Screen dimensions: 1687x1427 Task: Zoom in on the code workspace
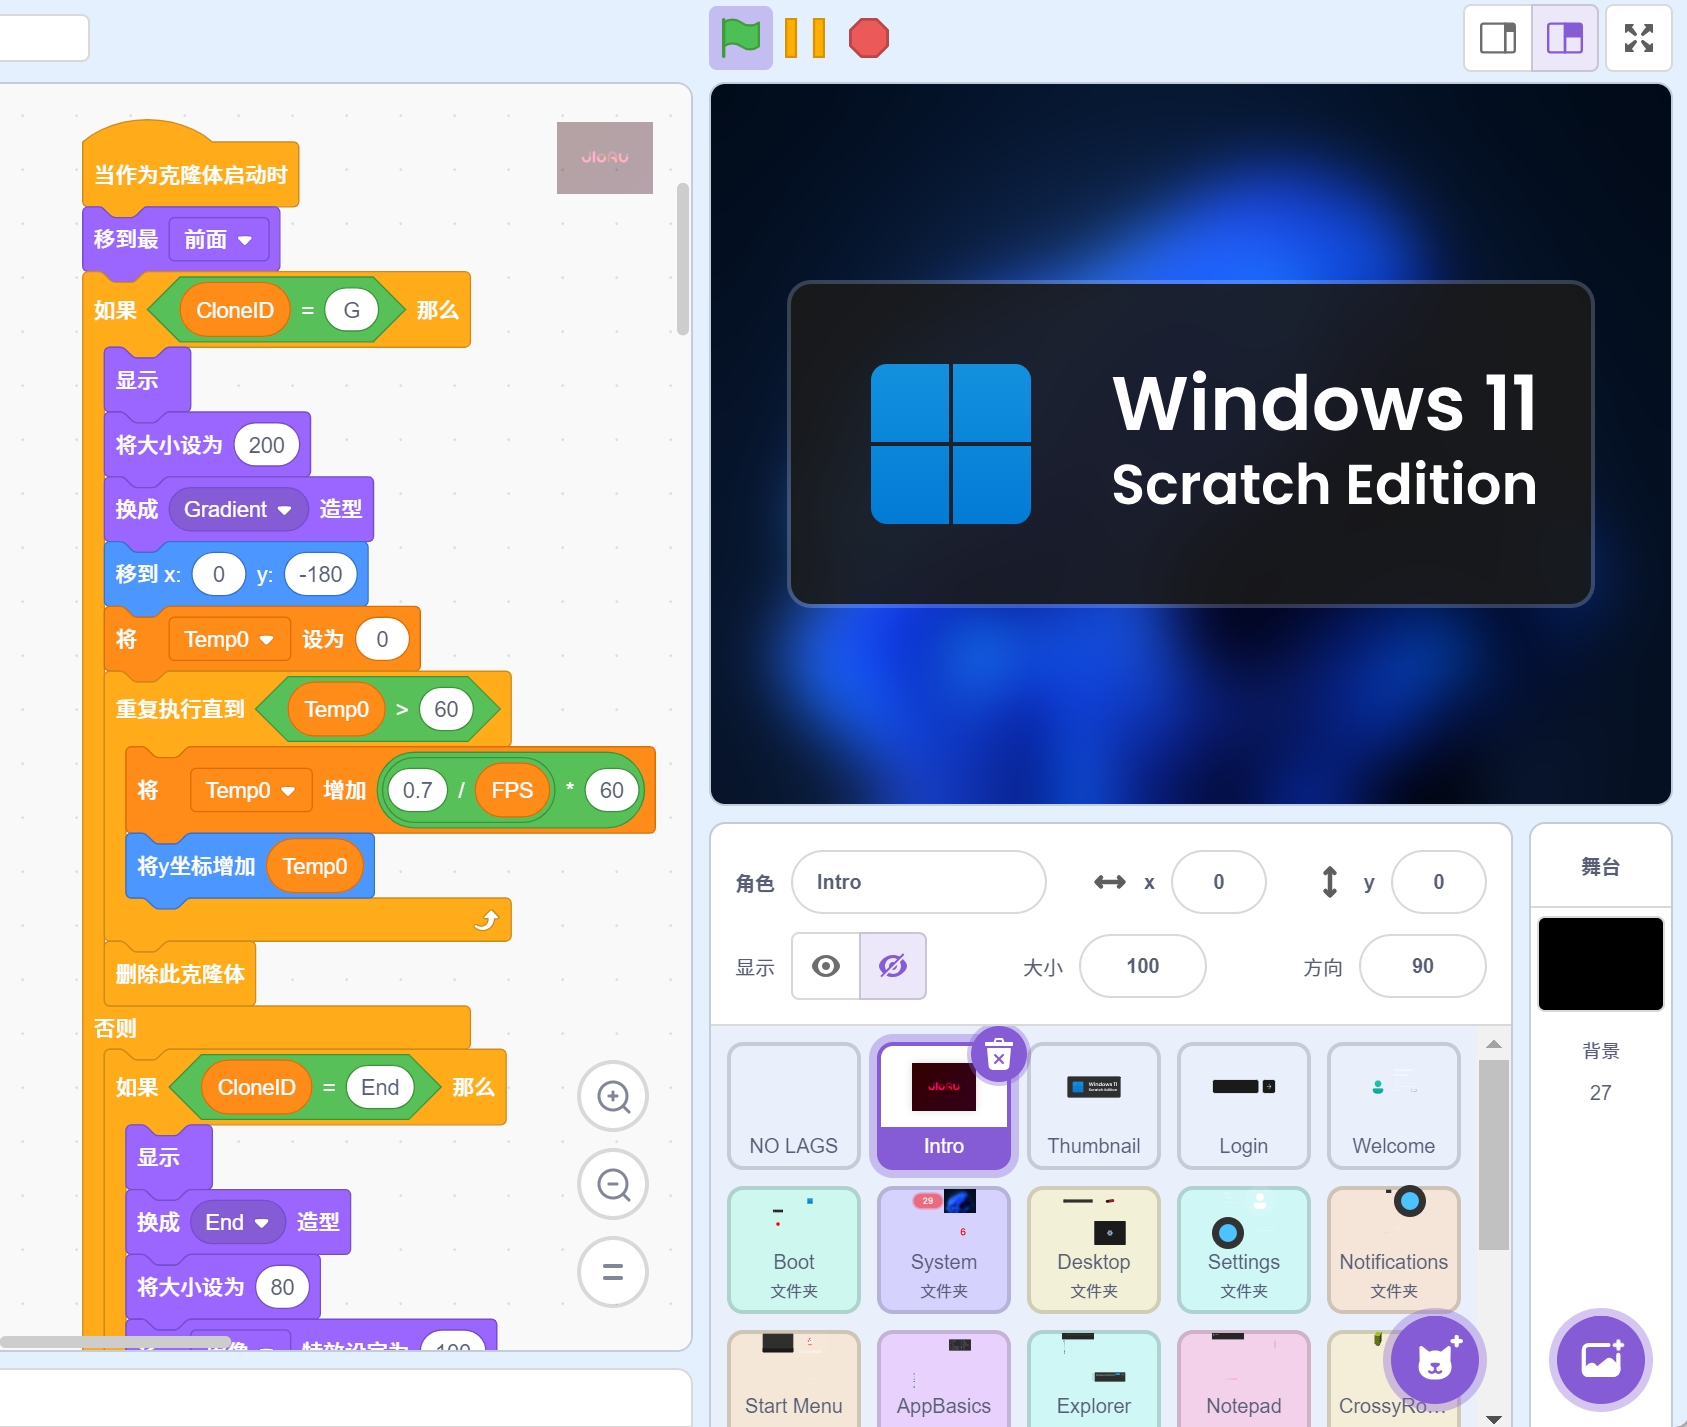pos(613,1097)
